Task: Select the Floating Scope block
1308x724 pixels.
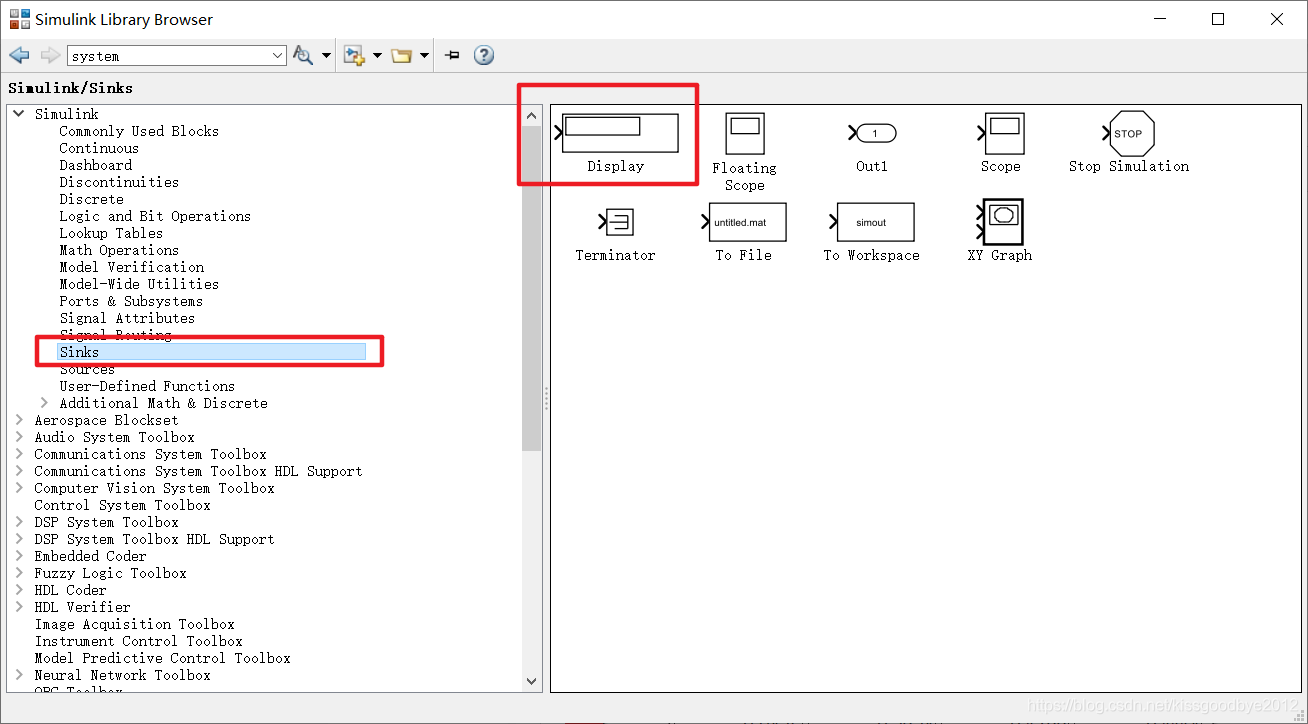Action: [745, 151]
